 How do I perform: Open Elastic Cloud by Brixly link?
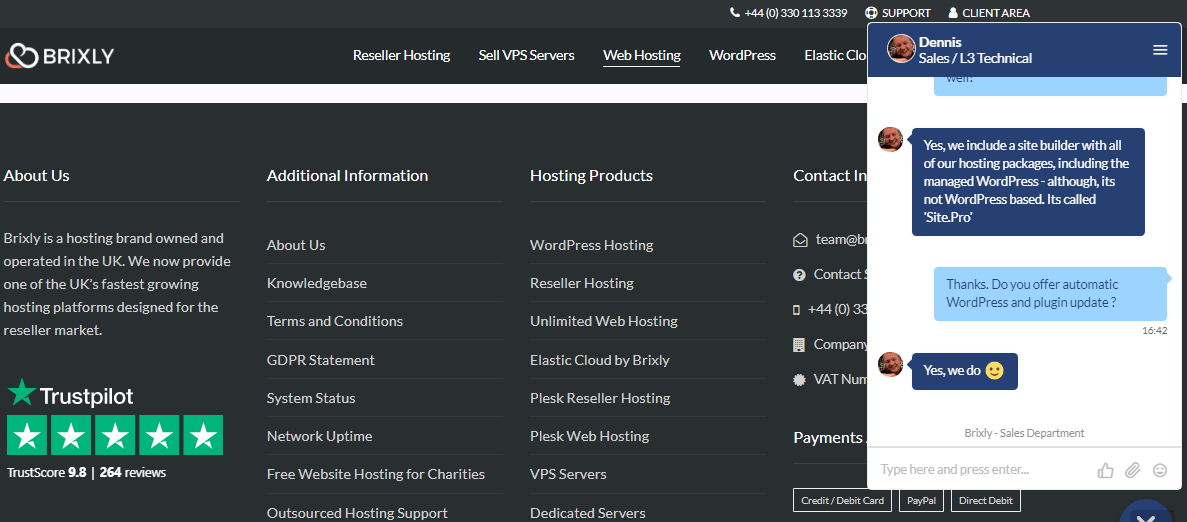tap(600, 360)
